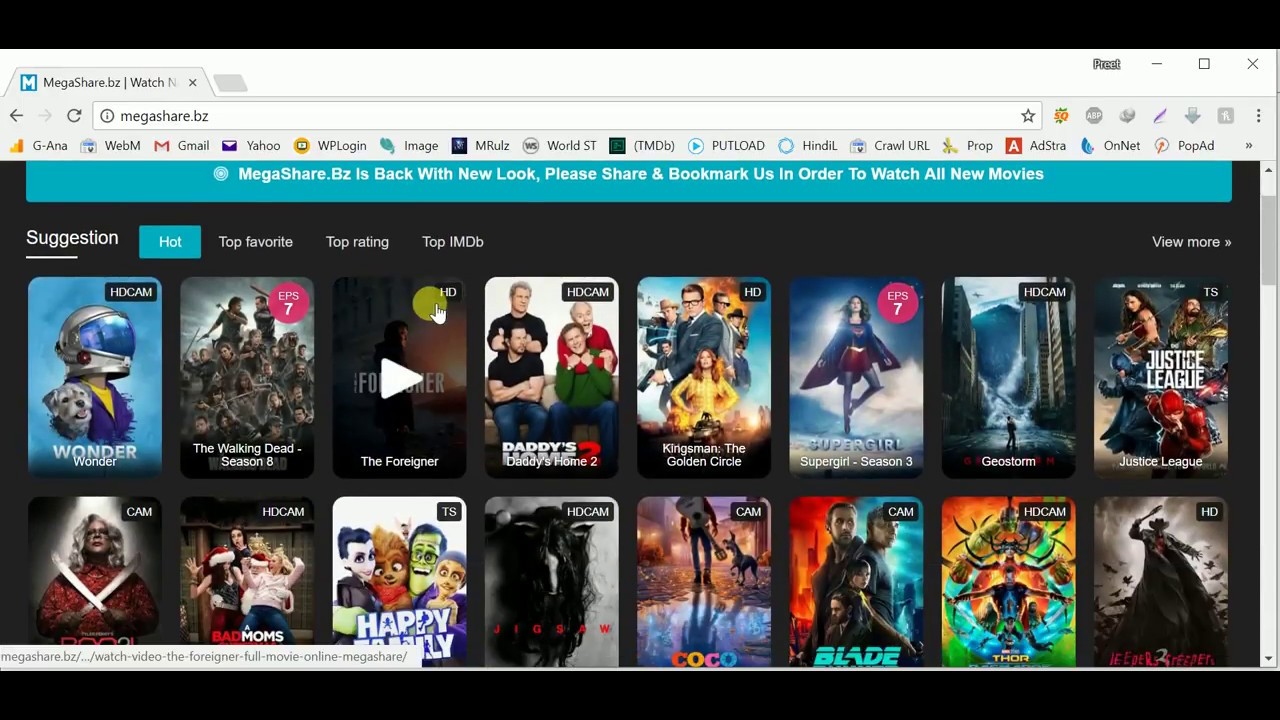Open the Gmail bookmark
Screen dimensions: 1280x720
[x=182, y=146]
